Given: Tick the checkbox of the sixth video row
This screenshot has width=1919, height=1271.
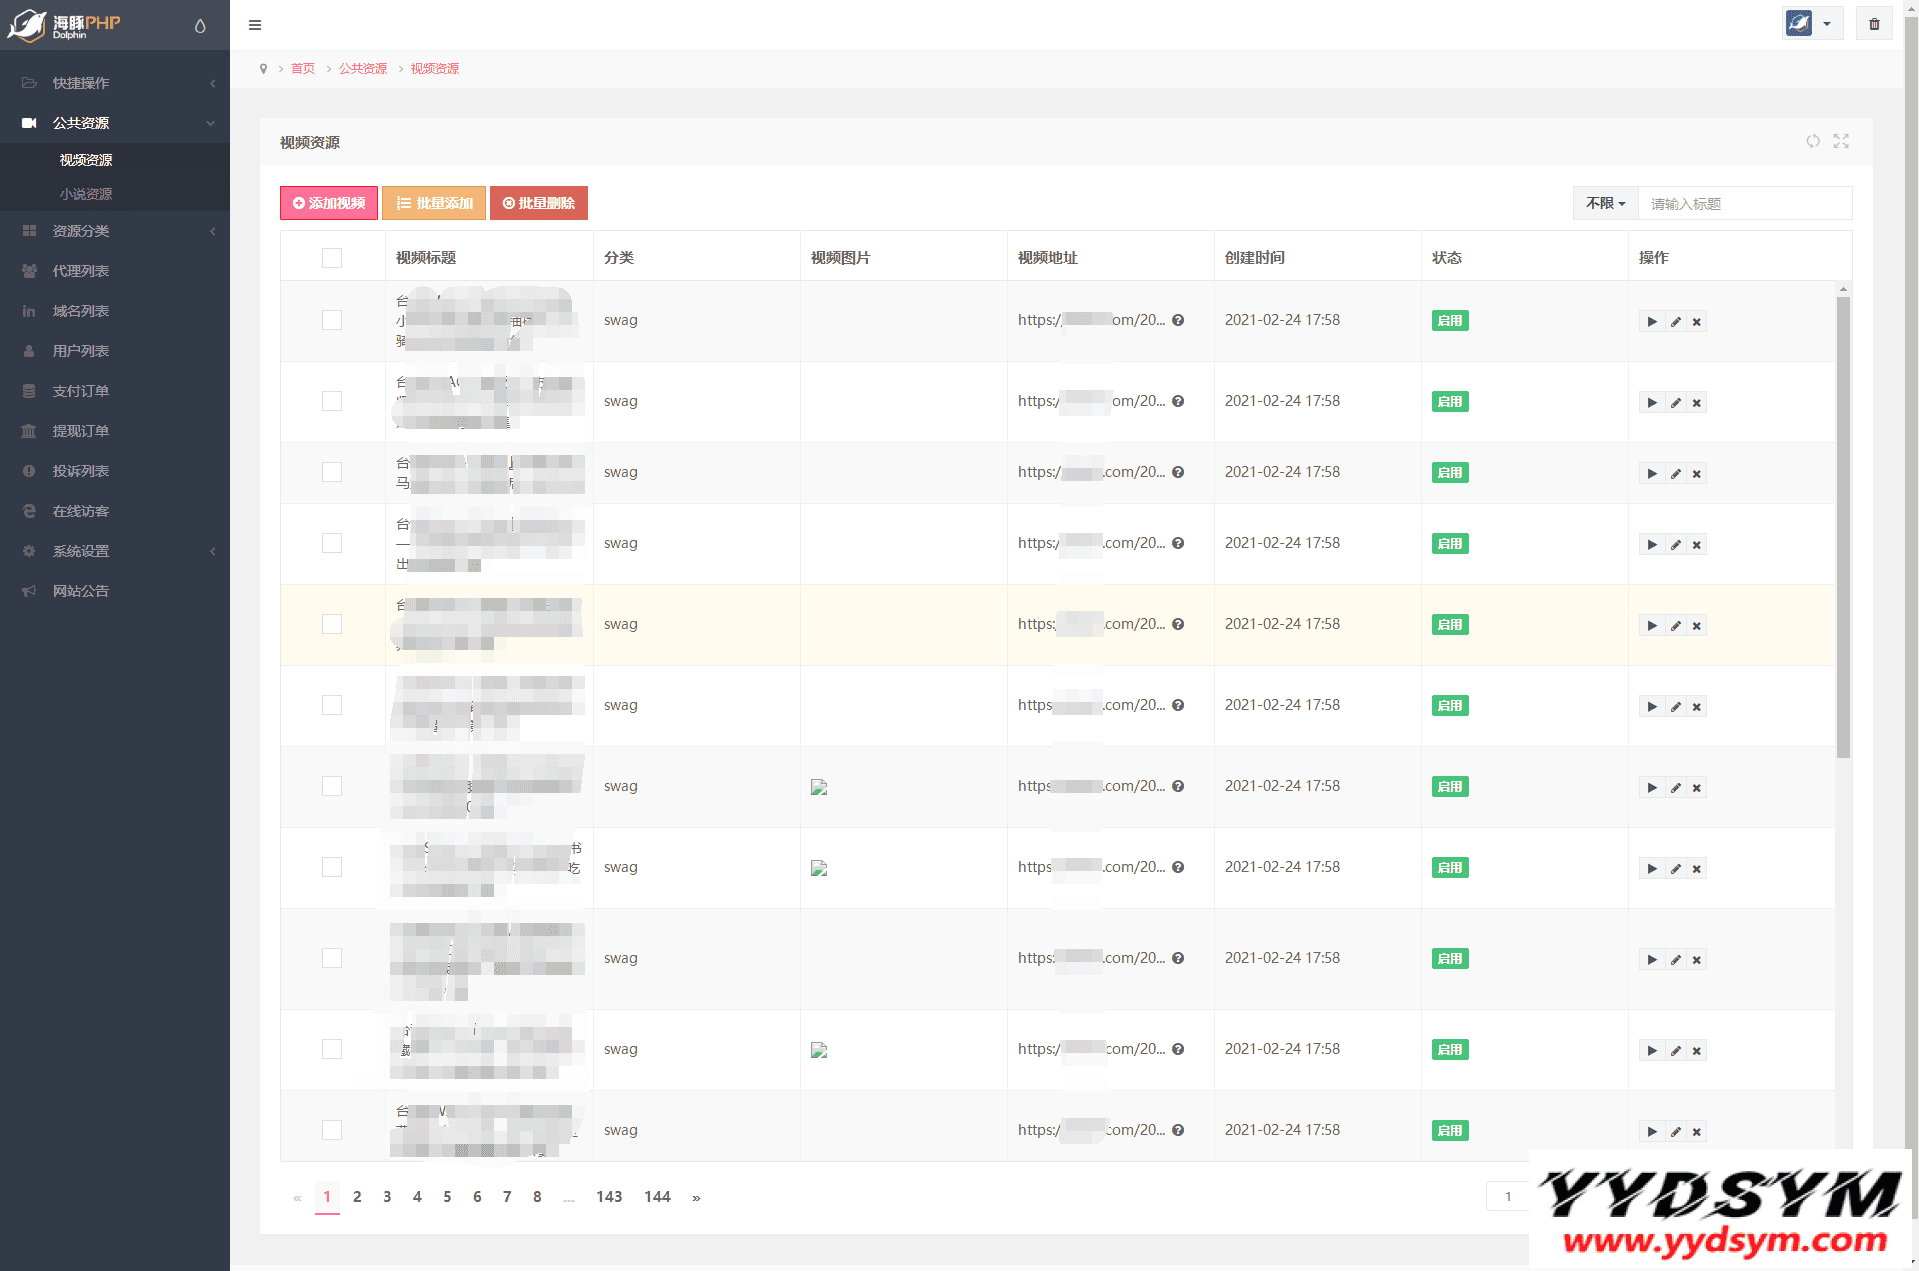Looking at the screenshot, I should (332, 705).
